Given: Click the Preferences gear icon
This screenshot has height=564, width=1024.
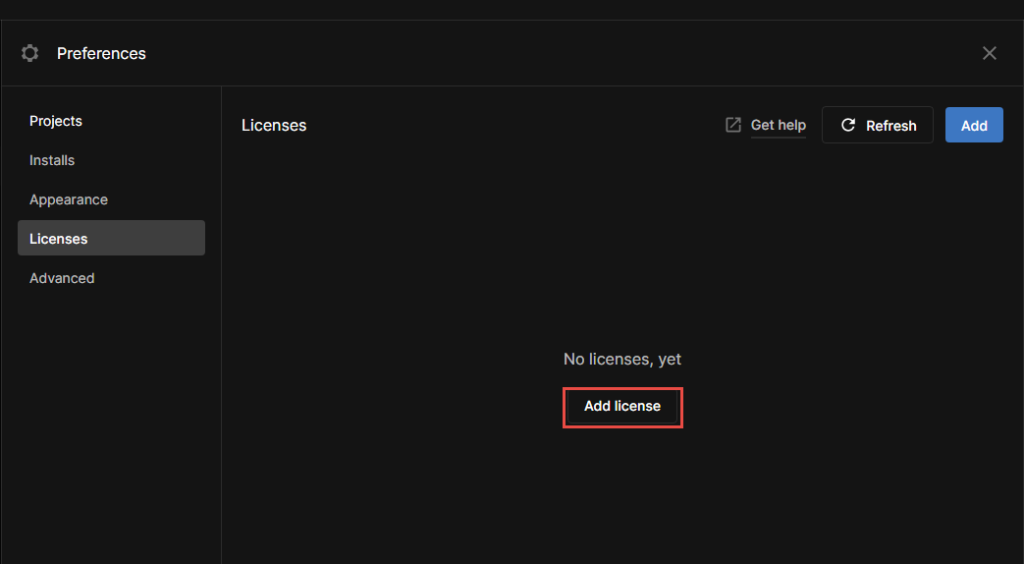Looking at the screenshot, I should (x=30, y=53).
